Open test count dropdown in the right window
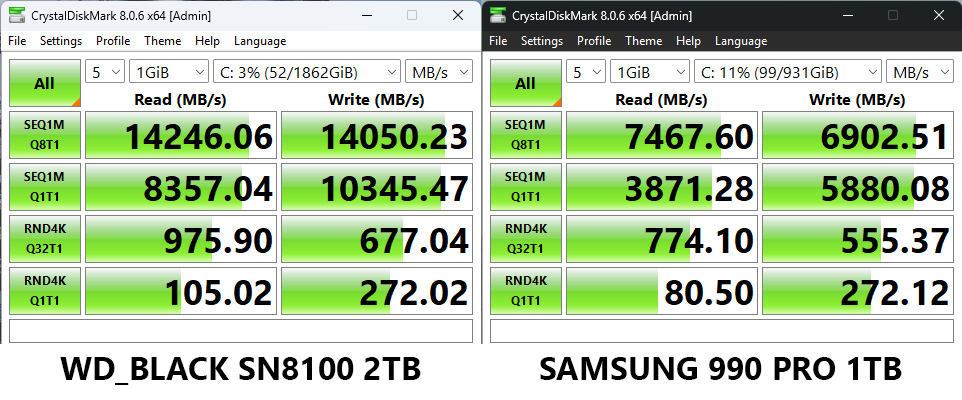The height and width of the screenshot is (400, 962). pyautogui.click(x=586, y=72)
